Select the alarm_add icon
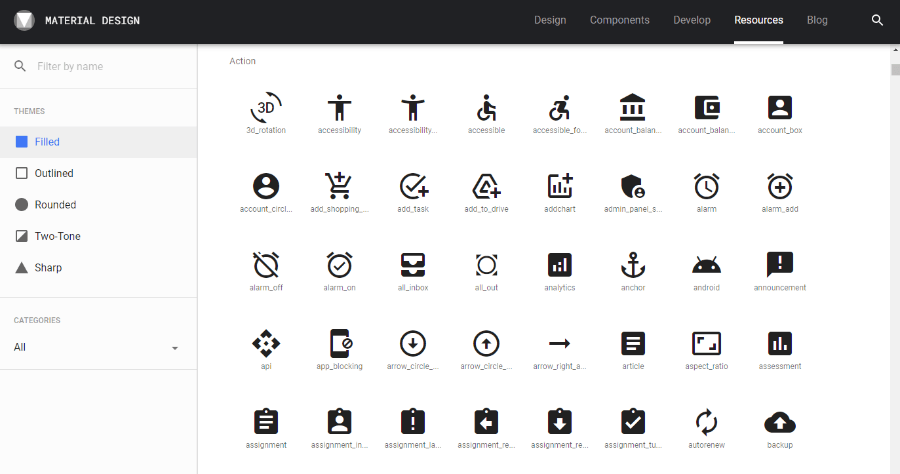This screenshot has height=474, width=900. 780,186
